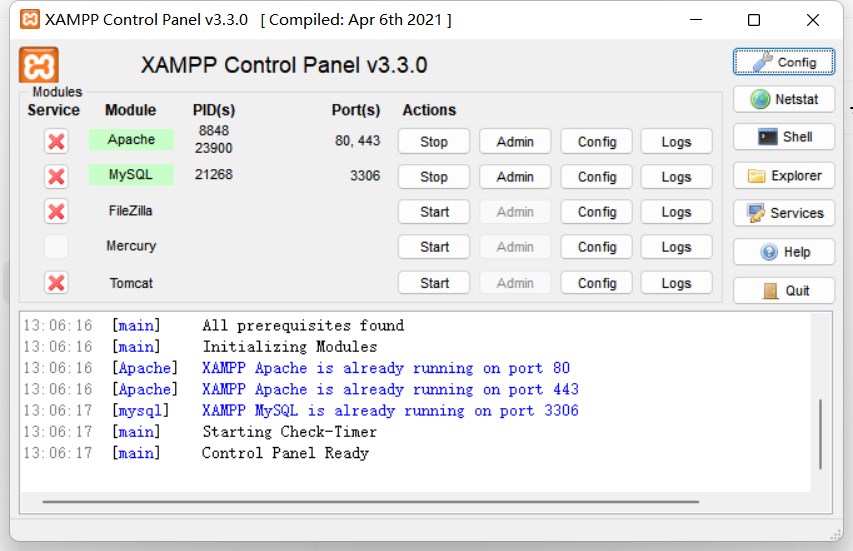
Task: Click log line 'Initializing Modules'
Action: [x=290, y=346]
